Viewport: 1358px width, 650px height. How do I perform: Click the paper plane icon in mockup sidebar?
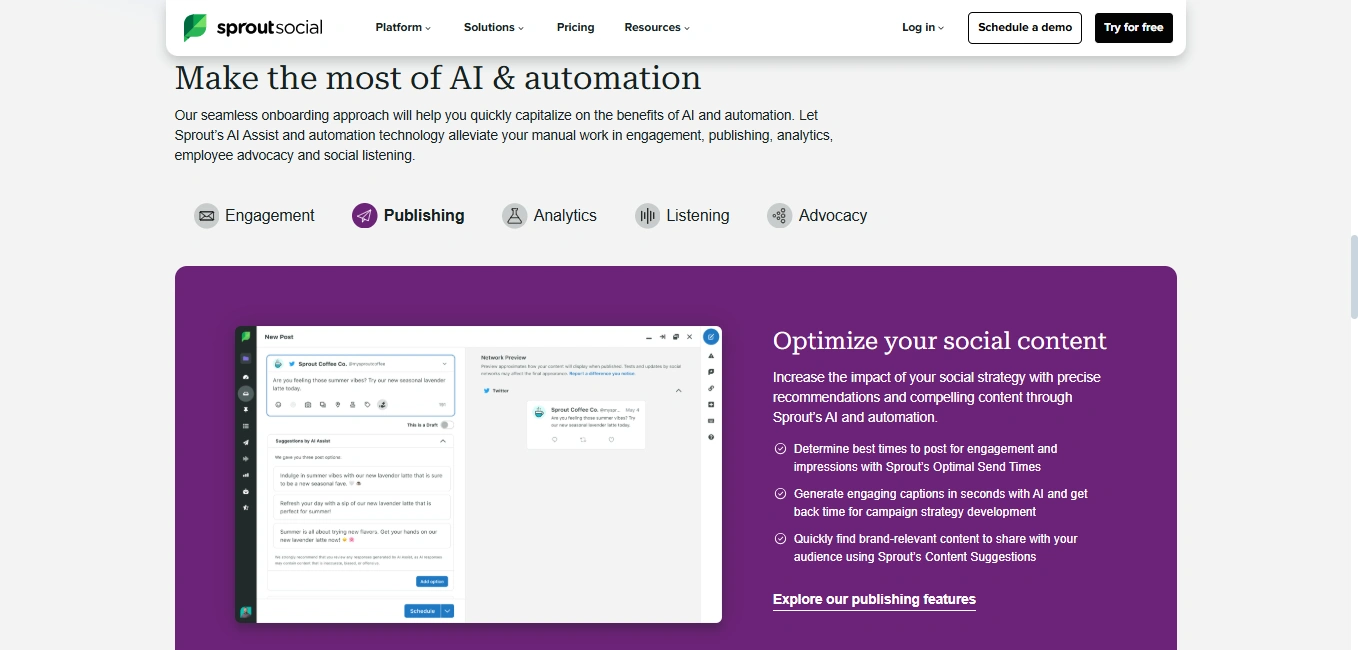pyautogui.click(x=246, y=442)
